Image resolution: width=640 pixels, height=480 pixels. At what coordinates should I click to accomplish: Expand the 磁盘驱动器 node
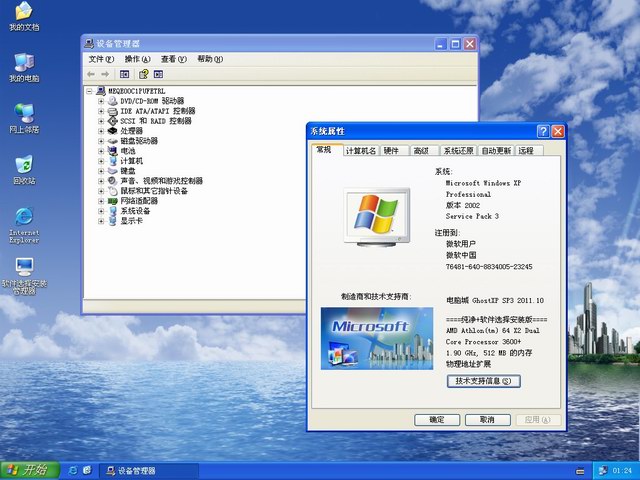pos(101,141)
